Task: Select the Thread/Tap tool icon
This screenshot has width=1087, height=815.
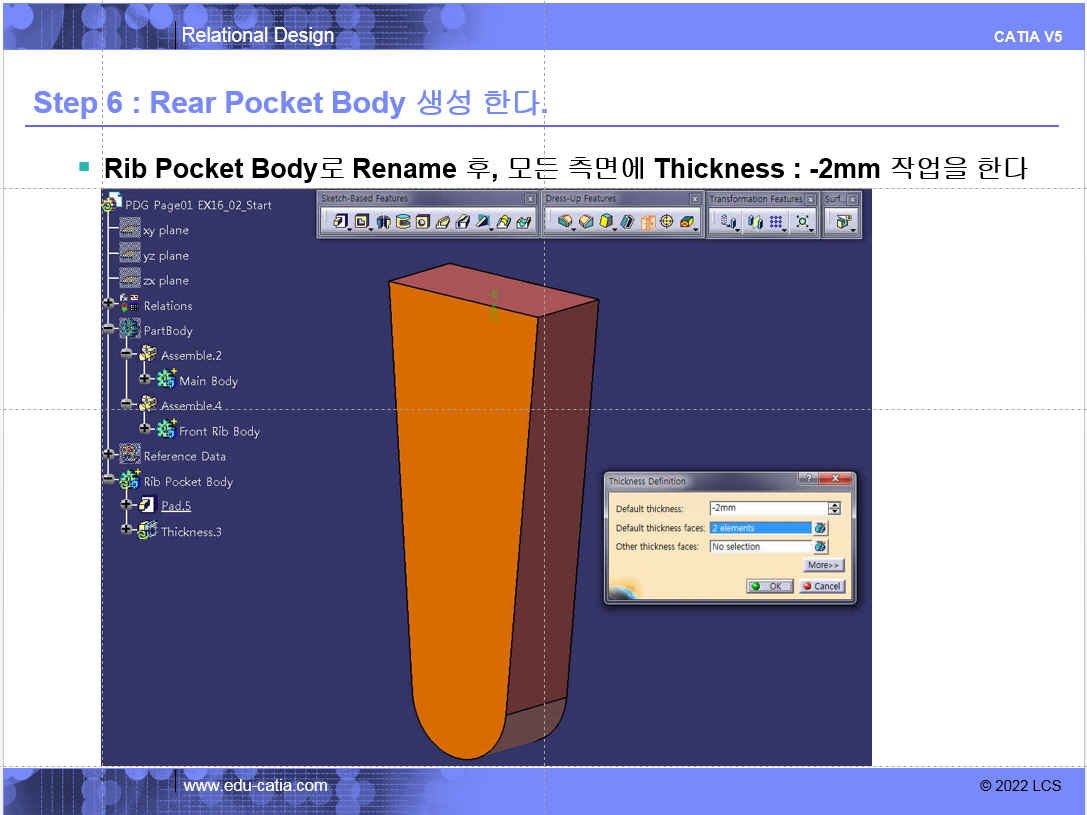Action: (x=667, y=222)
